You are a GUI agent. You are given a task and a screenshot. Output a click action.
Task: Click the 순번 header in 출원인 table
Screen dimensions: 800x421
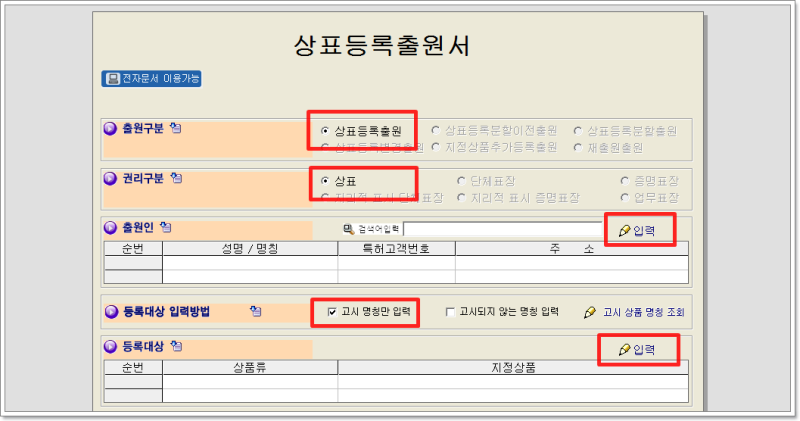coord(133,249)
